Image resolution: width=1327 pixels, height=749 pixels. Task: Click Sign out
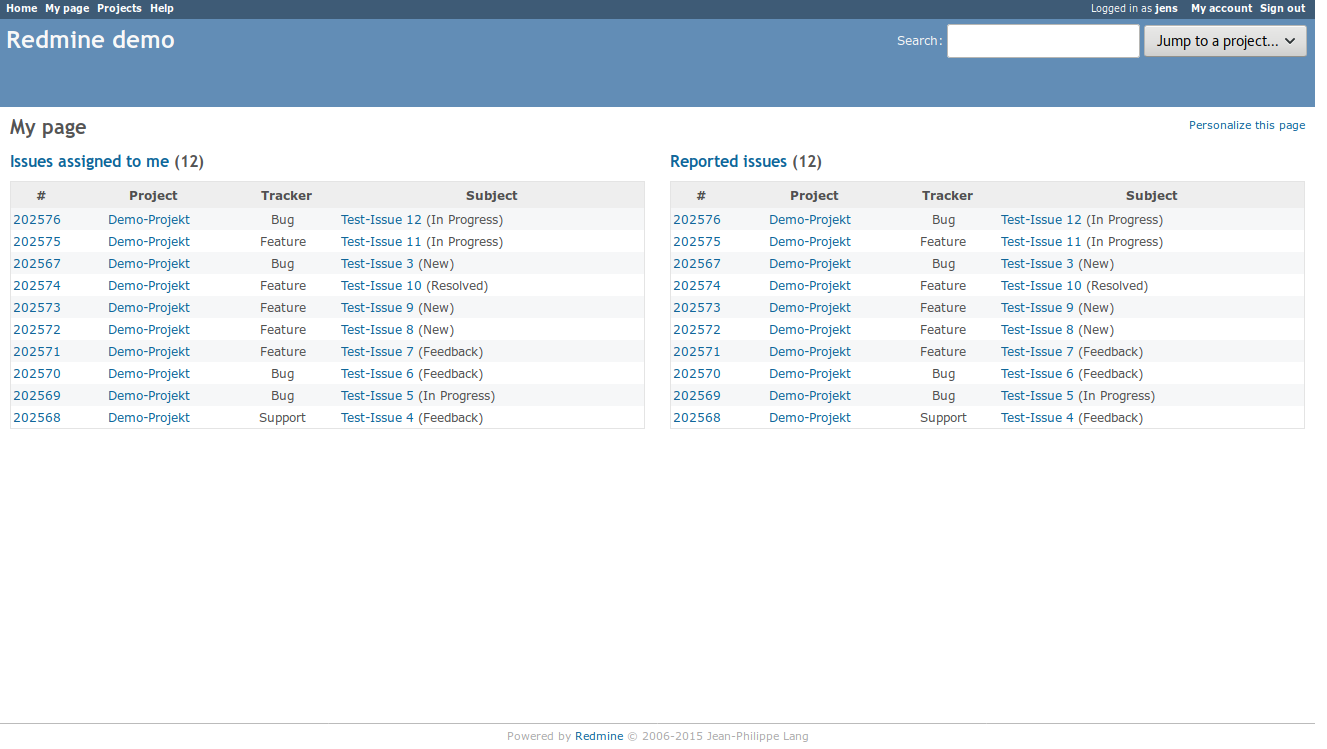1282,8
